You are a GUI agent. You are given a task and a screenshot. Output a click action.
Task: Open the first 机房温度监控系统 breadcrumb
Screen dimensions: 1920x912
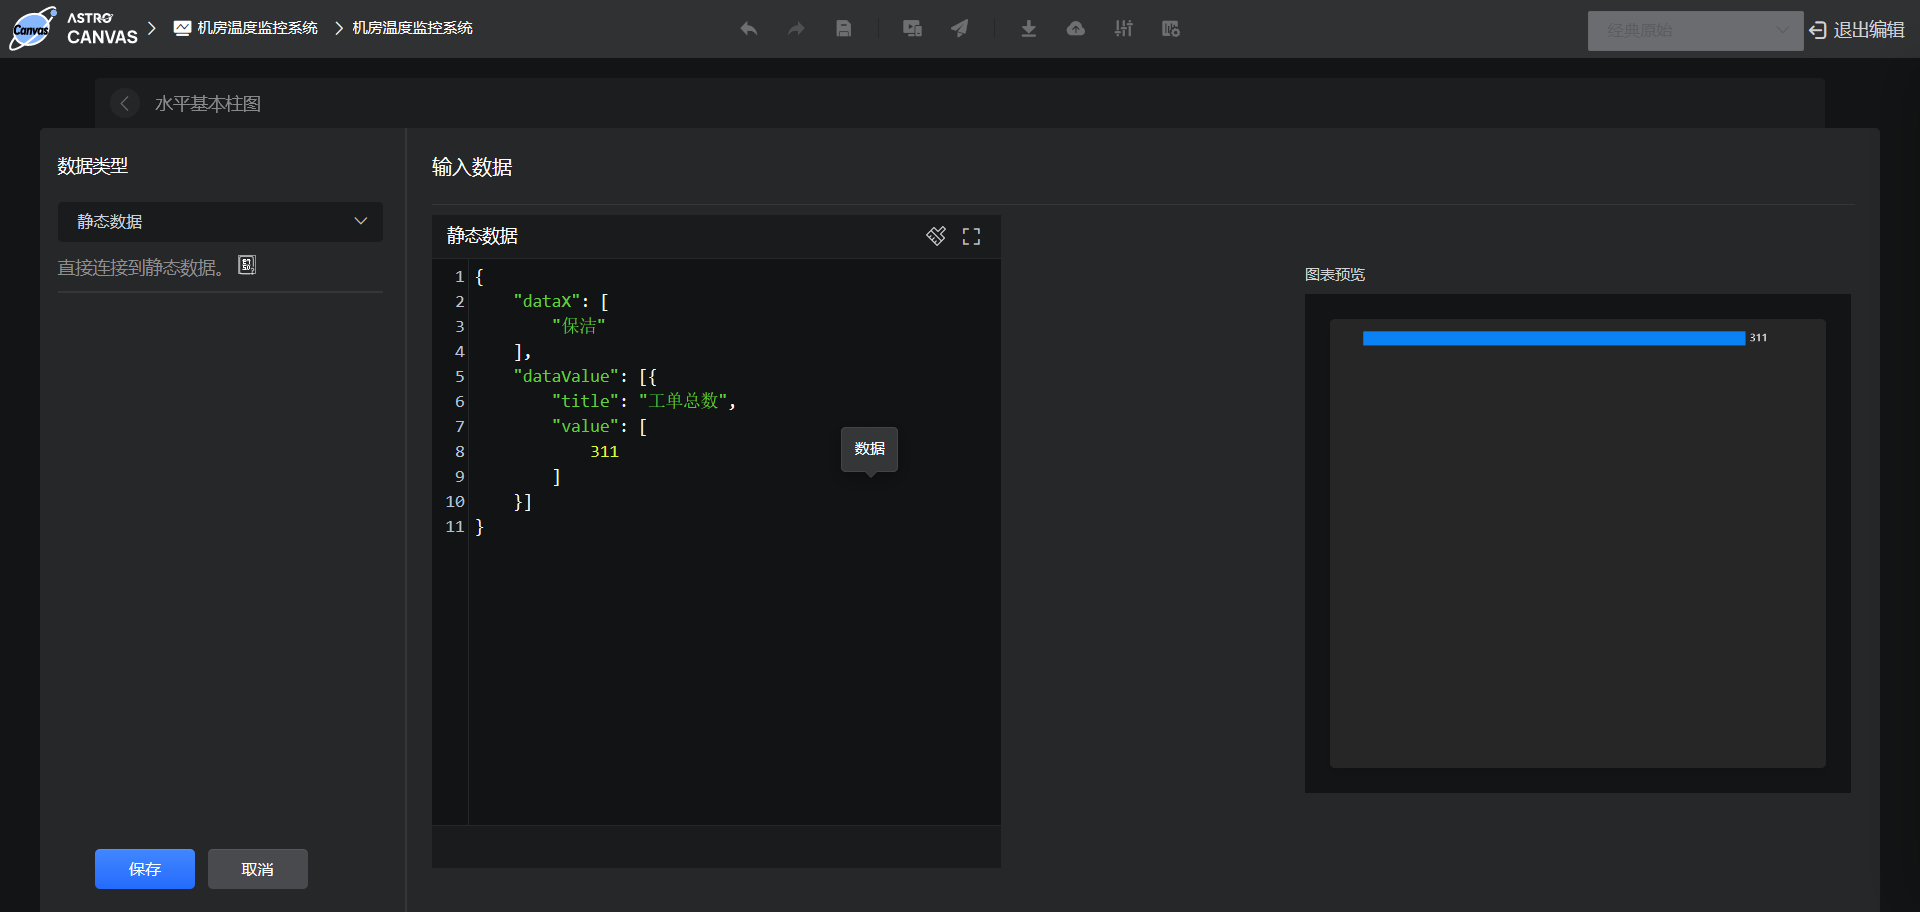coord(257,28)
